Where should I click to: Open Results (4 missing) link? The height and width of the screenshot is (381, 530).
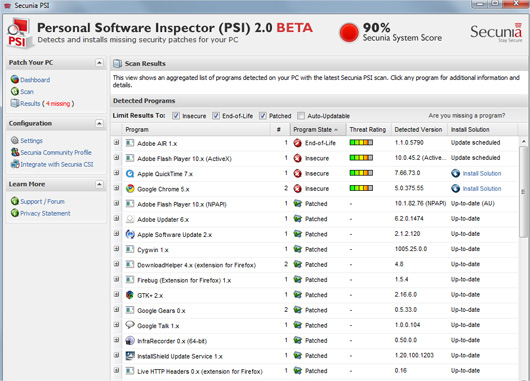[47, 103]
